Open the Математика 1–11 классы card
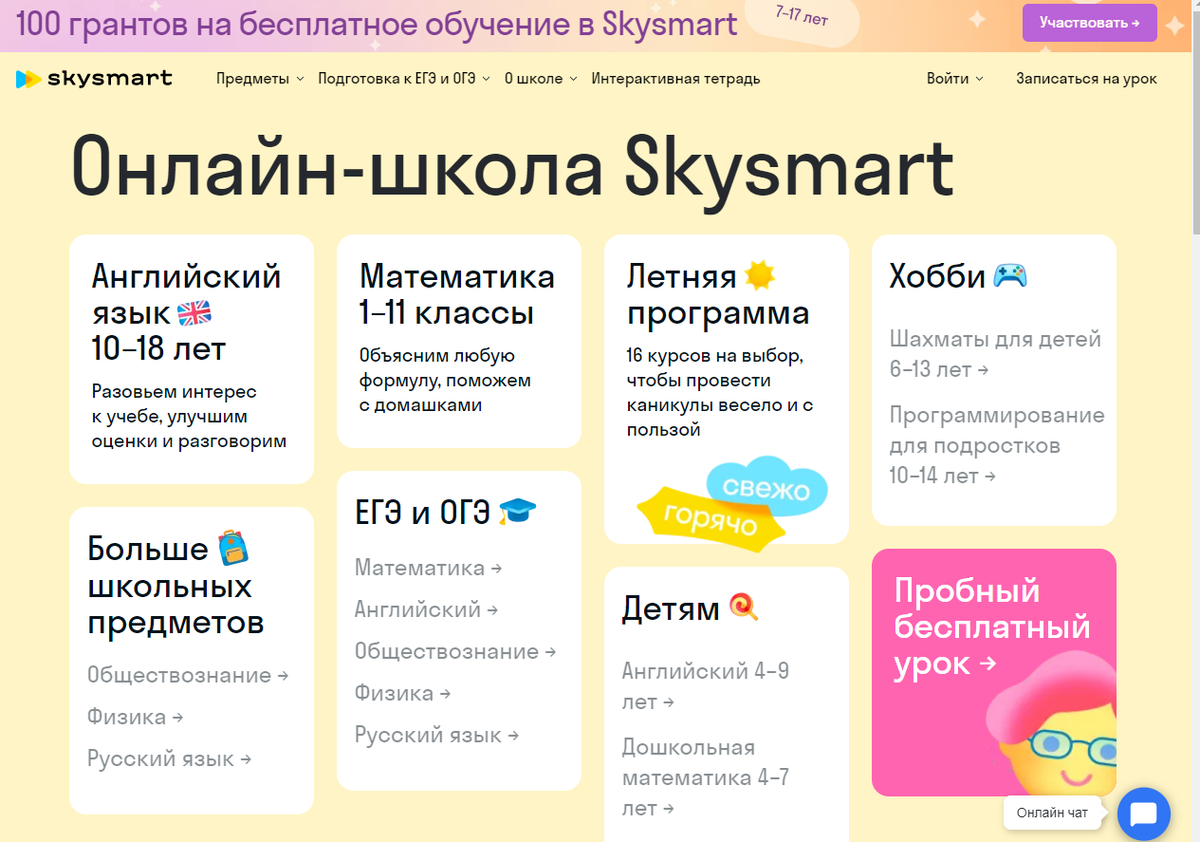The width and height of the screenshot is (1200, 842). 459,341
